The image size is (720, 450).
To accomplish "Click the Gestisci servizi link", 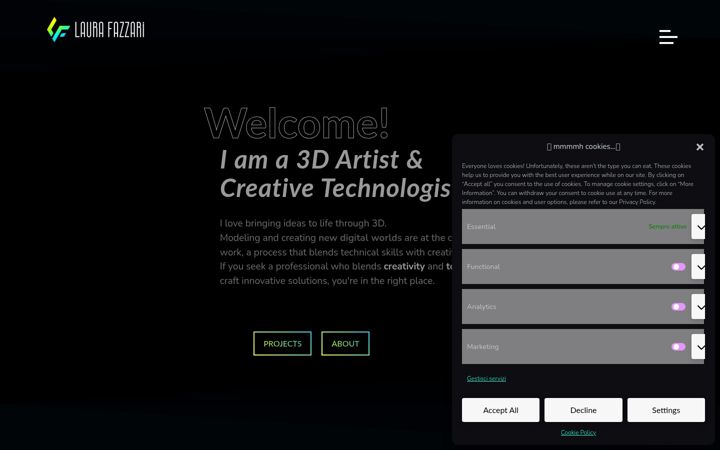I will [x=486, y=378].
